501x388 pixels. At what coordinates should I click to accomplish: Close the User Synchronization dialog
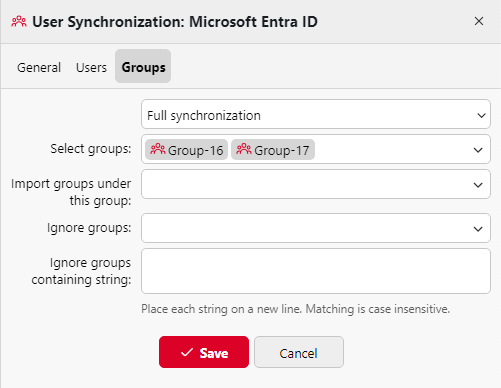tap(479, 21)
